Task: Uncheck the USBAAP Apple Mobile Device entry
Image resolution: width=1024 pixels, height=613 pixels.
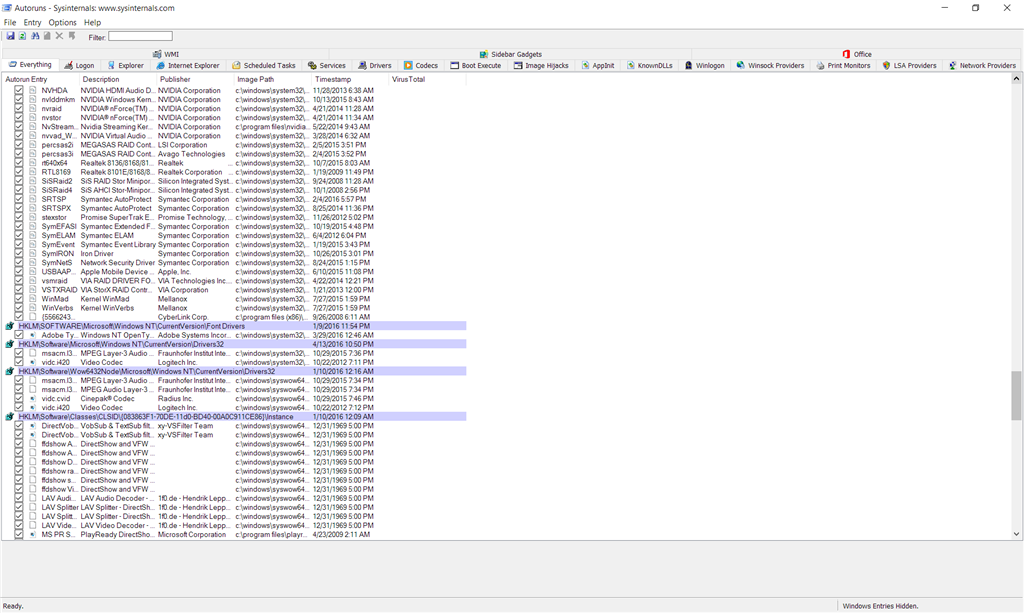Action: 19,272
